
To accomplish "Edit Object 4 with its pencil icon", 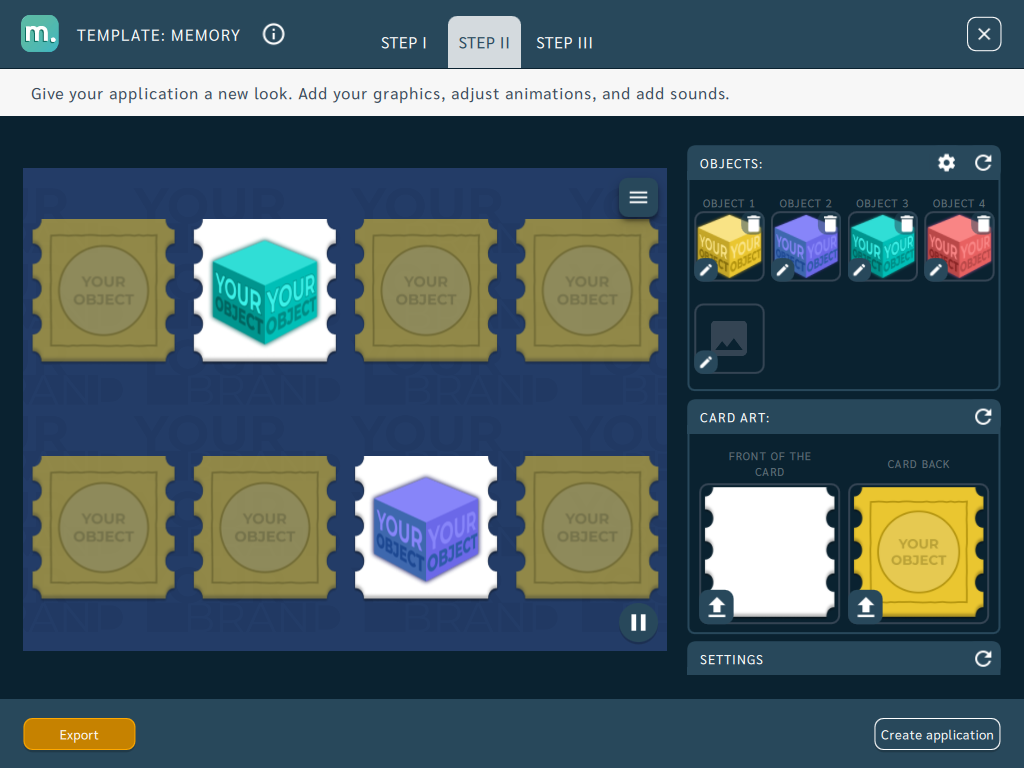I will (x=936, y=270).
